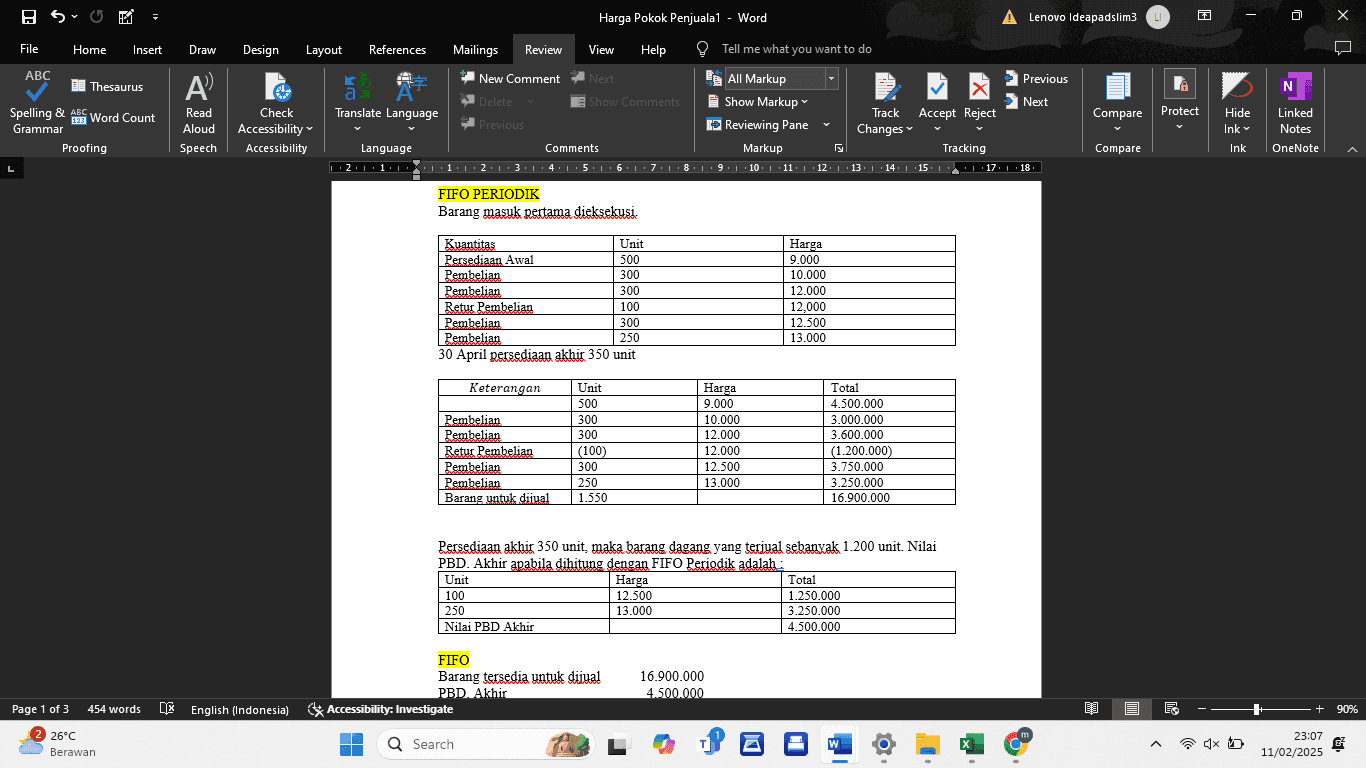The image size is (1366, 768).
Task: Click the account avatar in title bar
Action: point(1158,16)
